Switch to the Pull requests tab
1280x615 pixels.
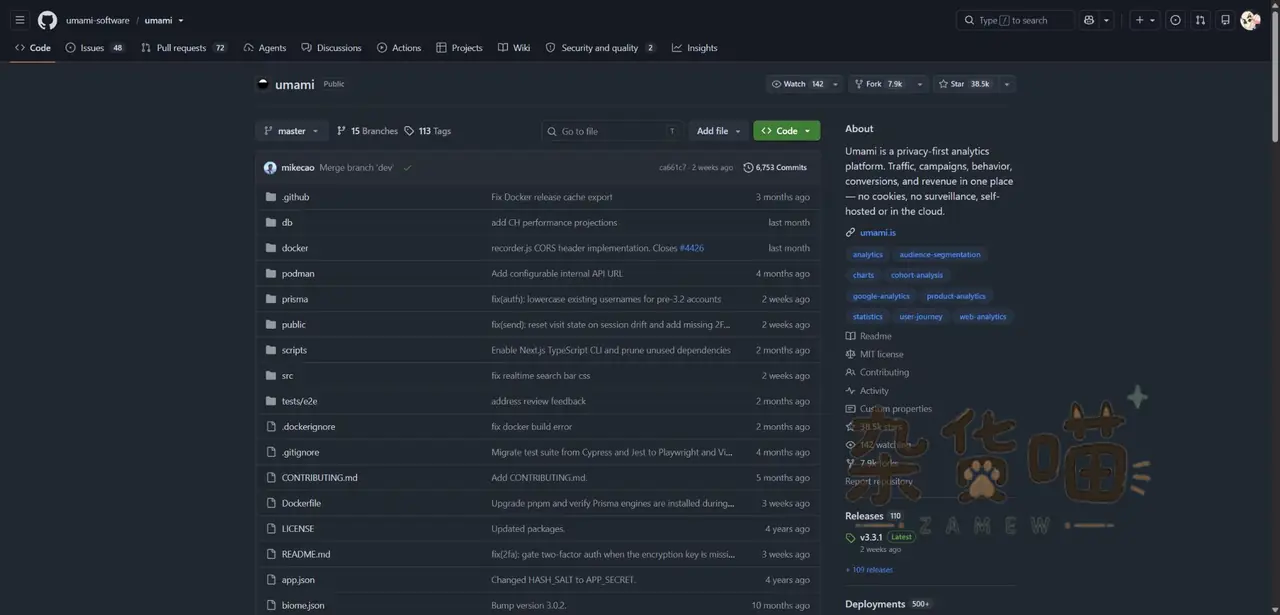pos(184,48)
